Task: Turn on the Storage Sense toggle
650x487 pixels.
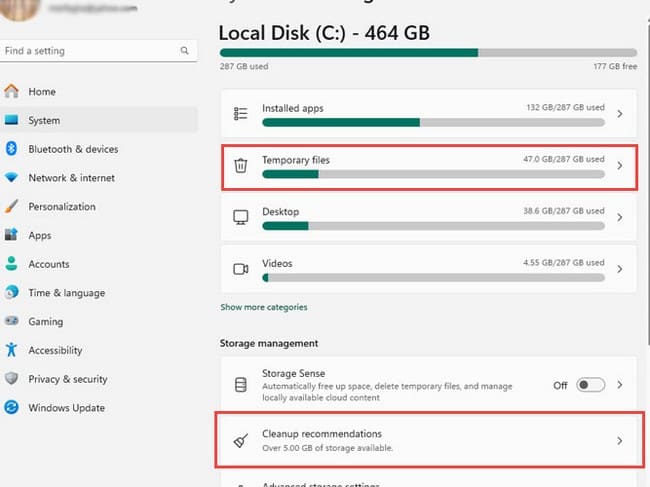Action: point(590,384)
